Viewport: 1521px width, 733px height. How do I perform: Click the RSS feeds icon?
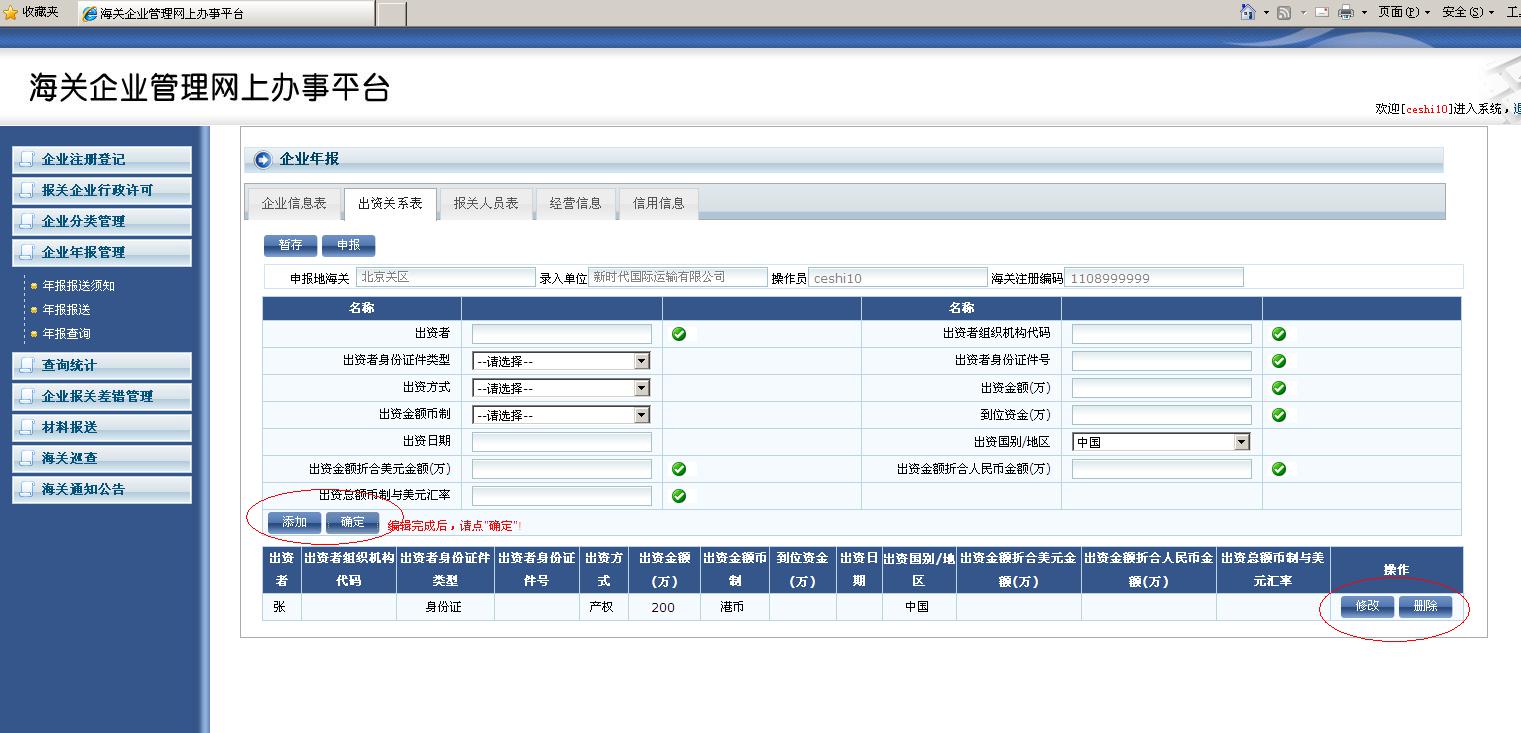click(x=1284, y=12)
